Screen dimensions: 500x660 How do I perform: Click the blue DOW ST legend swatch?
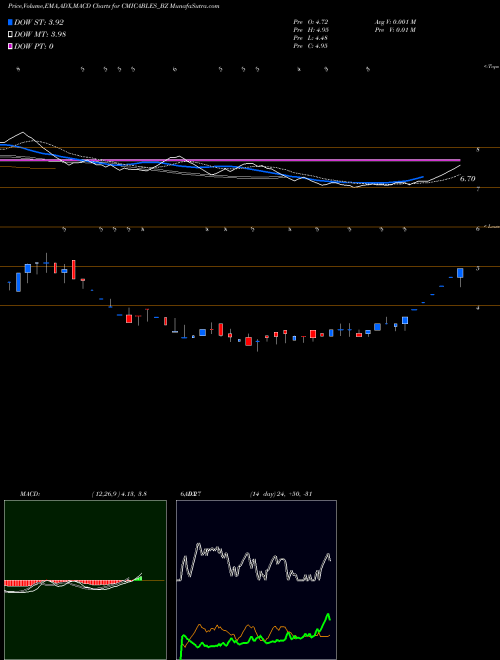point(10,22)
